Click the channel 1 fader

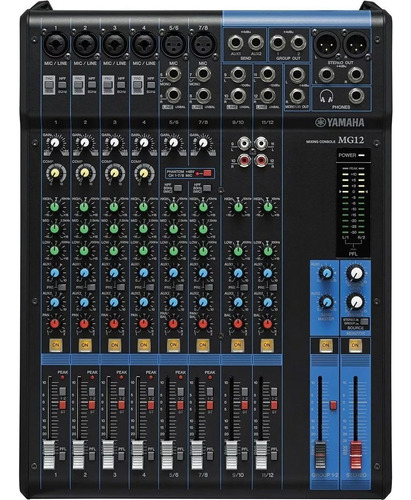click(x=49, y=454)
